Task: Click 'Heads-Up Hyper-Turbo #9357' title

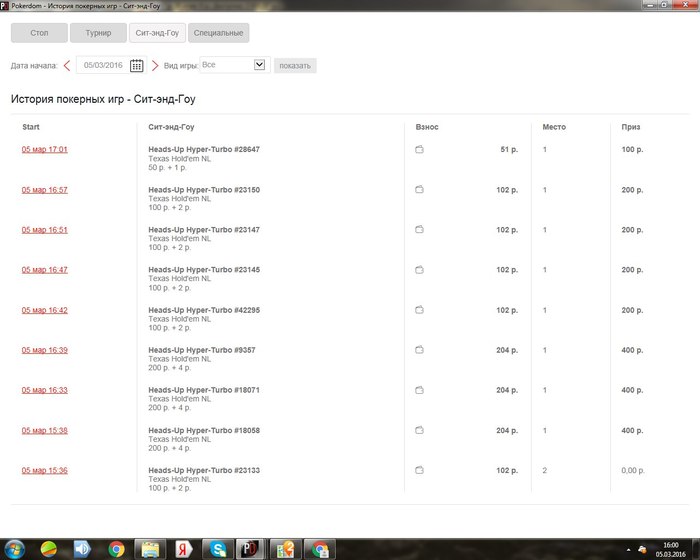Action: [202, 350]
